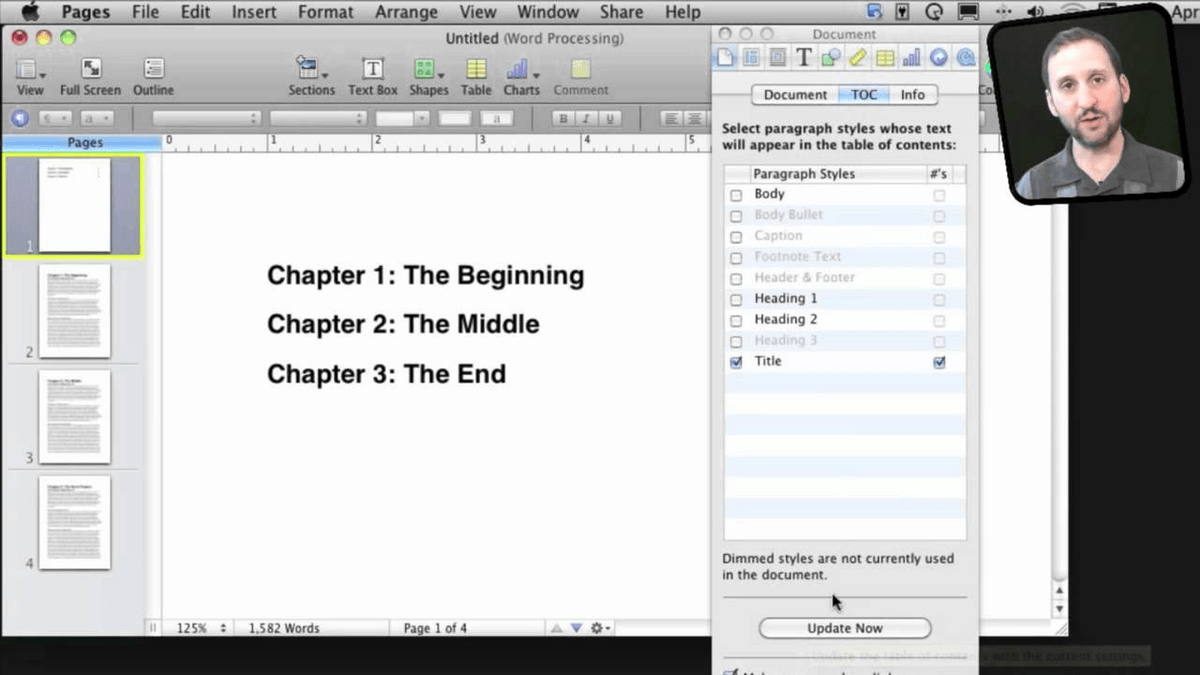
Task: Toggle the Title page numbers checkbox
Action: (939, 363)
